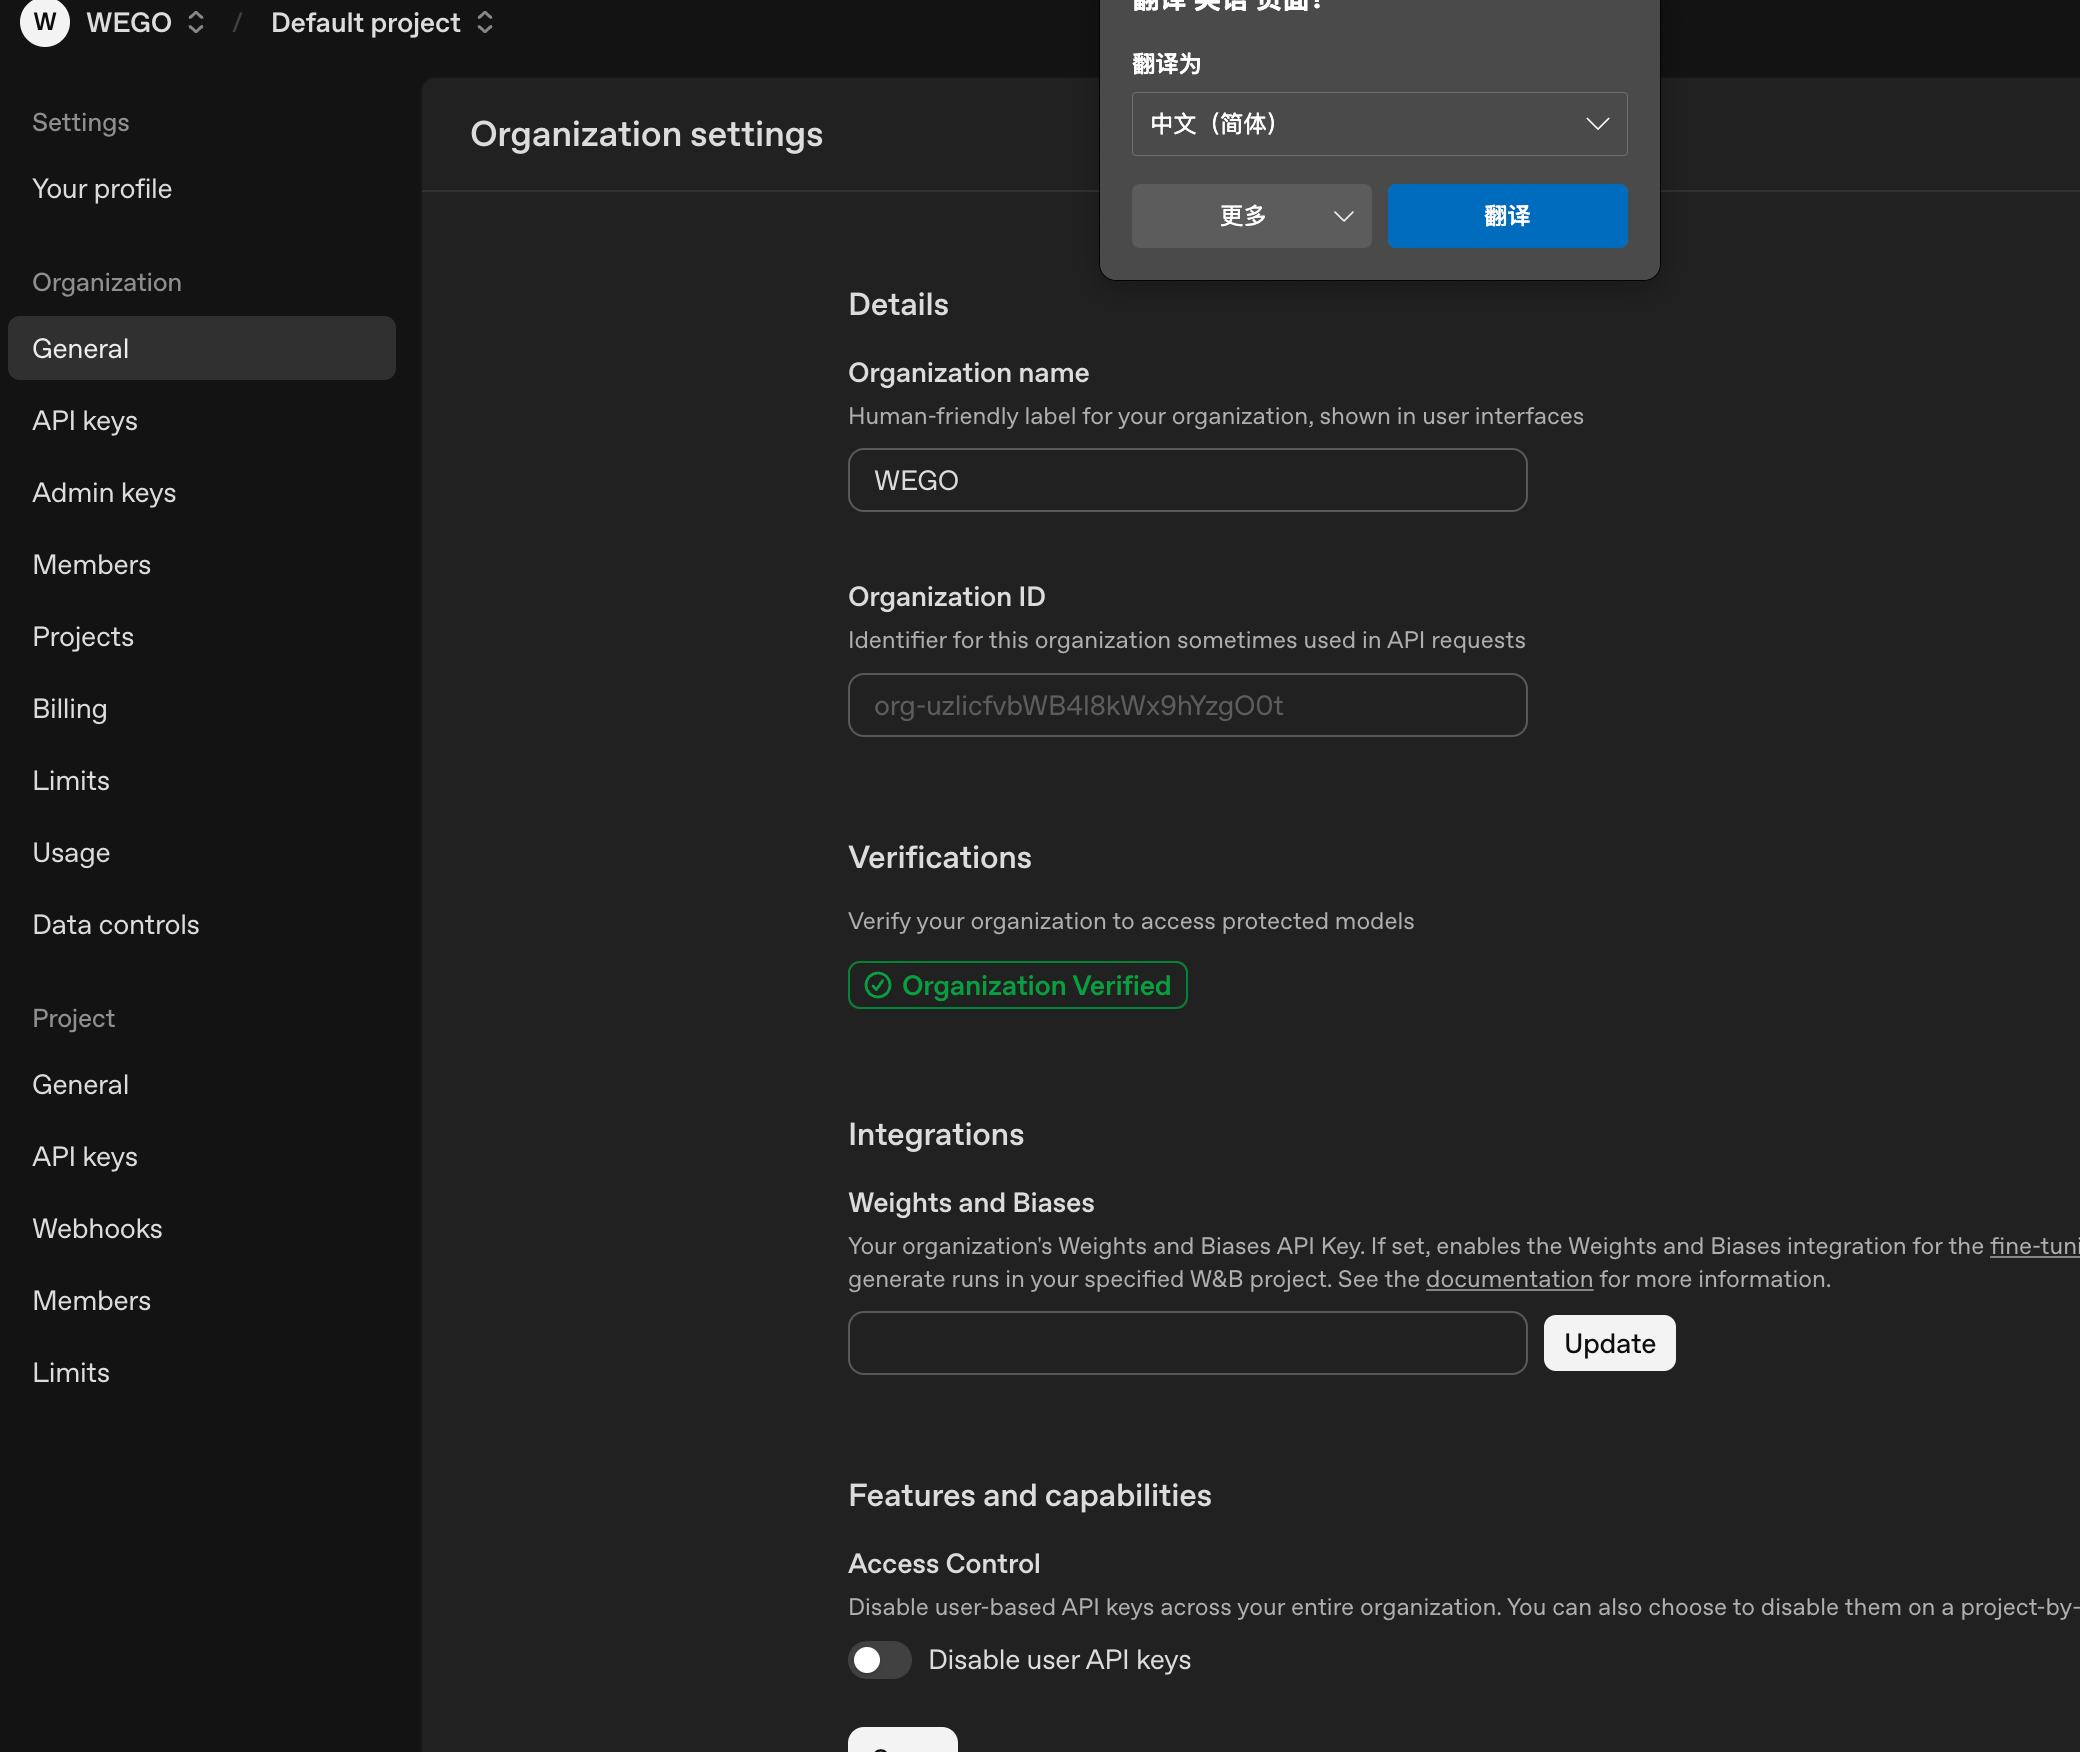This screenshot has height=1752, width=2080.
Task: Expand the 中文（简体）language dropdown
Action: pos(1379,124)
